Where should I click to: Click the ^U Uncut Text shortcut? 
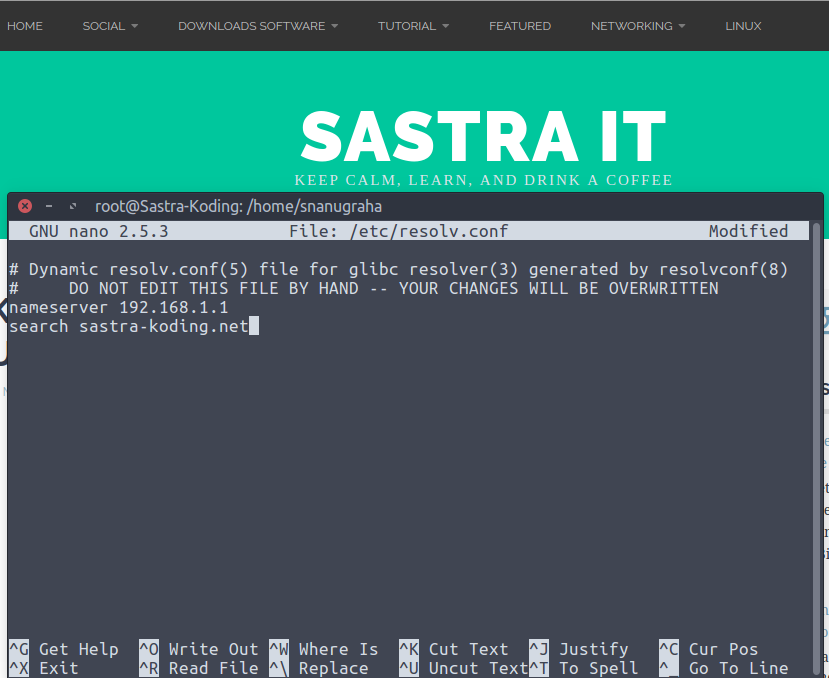point(464,668)
